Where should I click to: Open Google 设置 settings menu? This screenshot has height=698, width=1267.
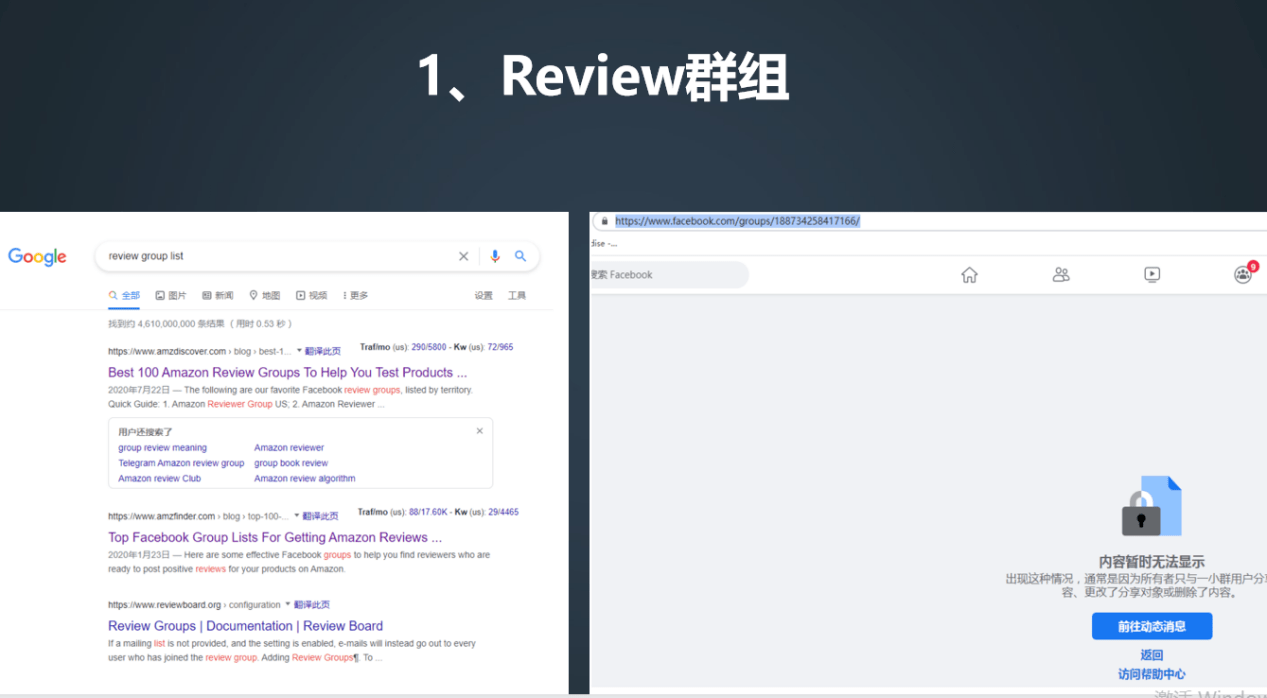484,296
